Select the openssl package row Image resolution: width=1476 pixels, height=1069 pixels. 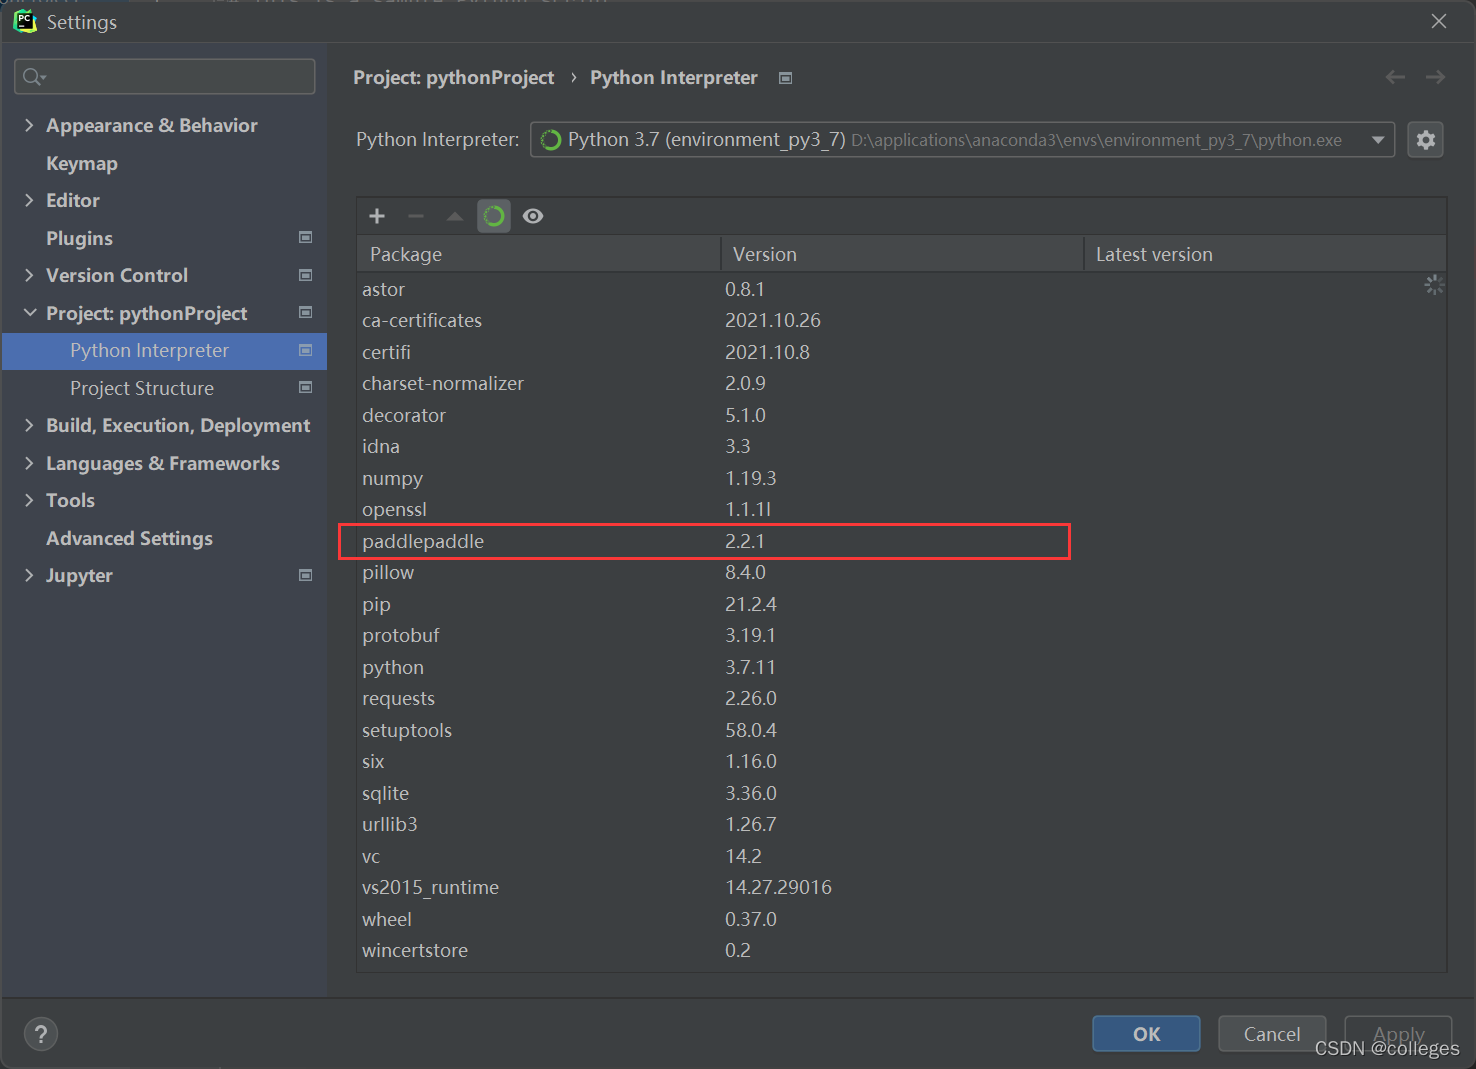pyautogui.click(x=901, y=509)
